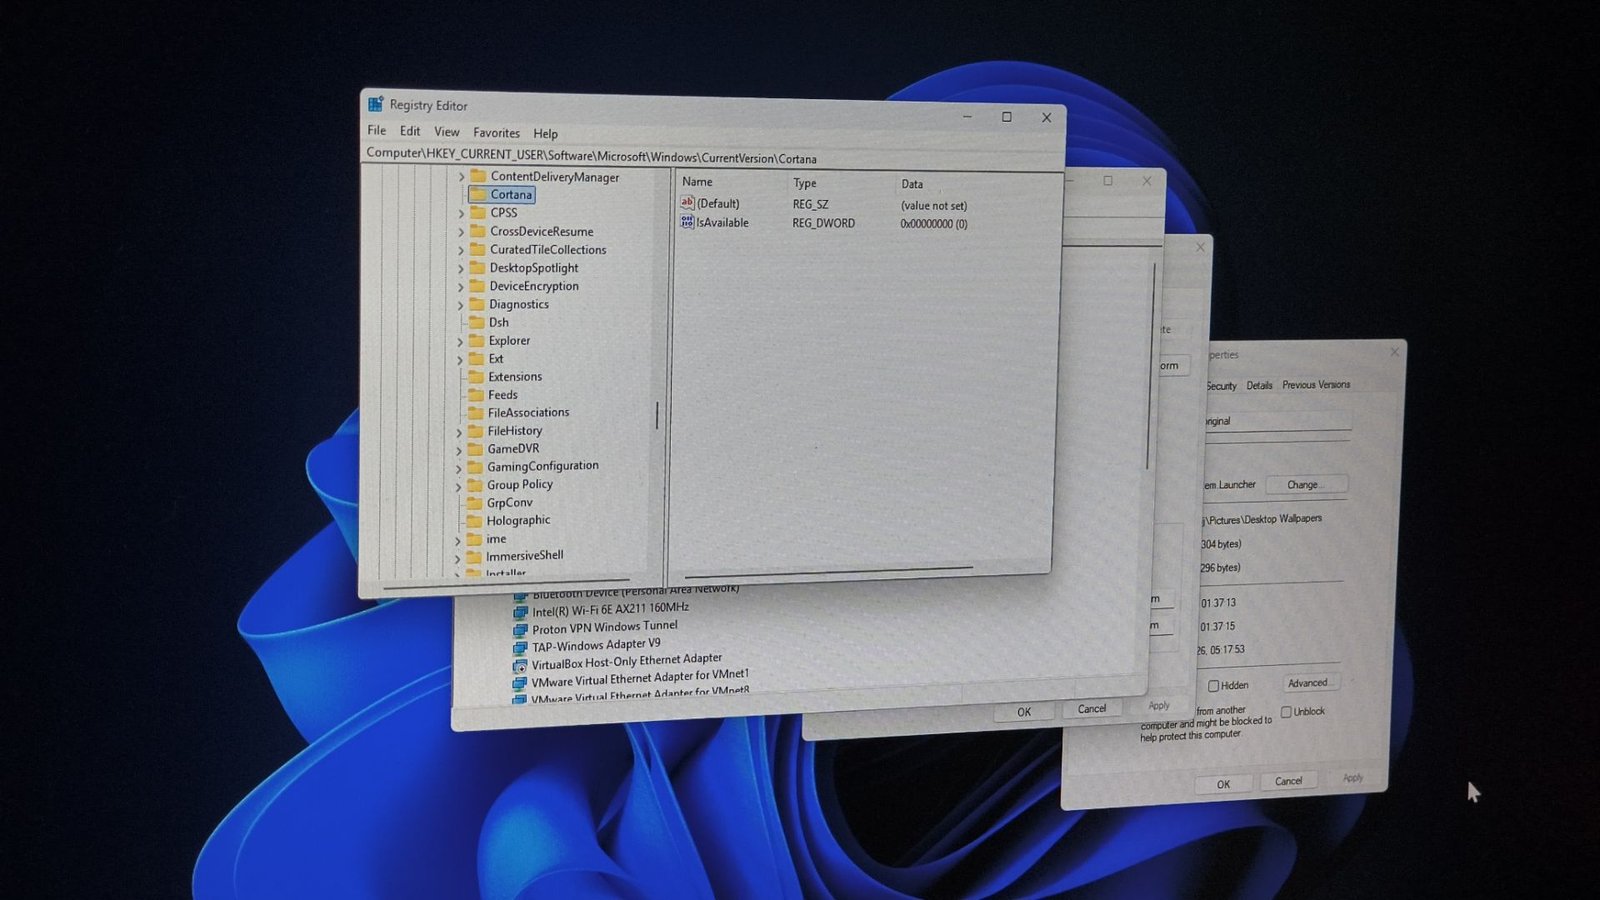The height and width of the screenshot is (900, 1600).
Task: Expand the CrossDeviceResume key
Action: pyautogui.click(x=461, y=231)
